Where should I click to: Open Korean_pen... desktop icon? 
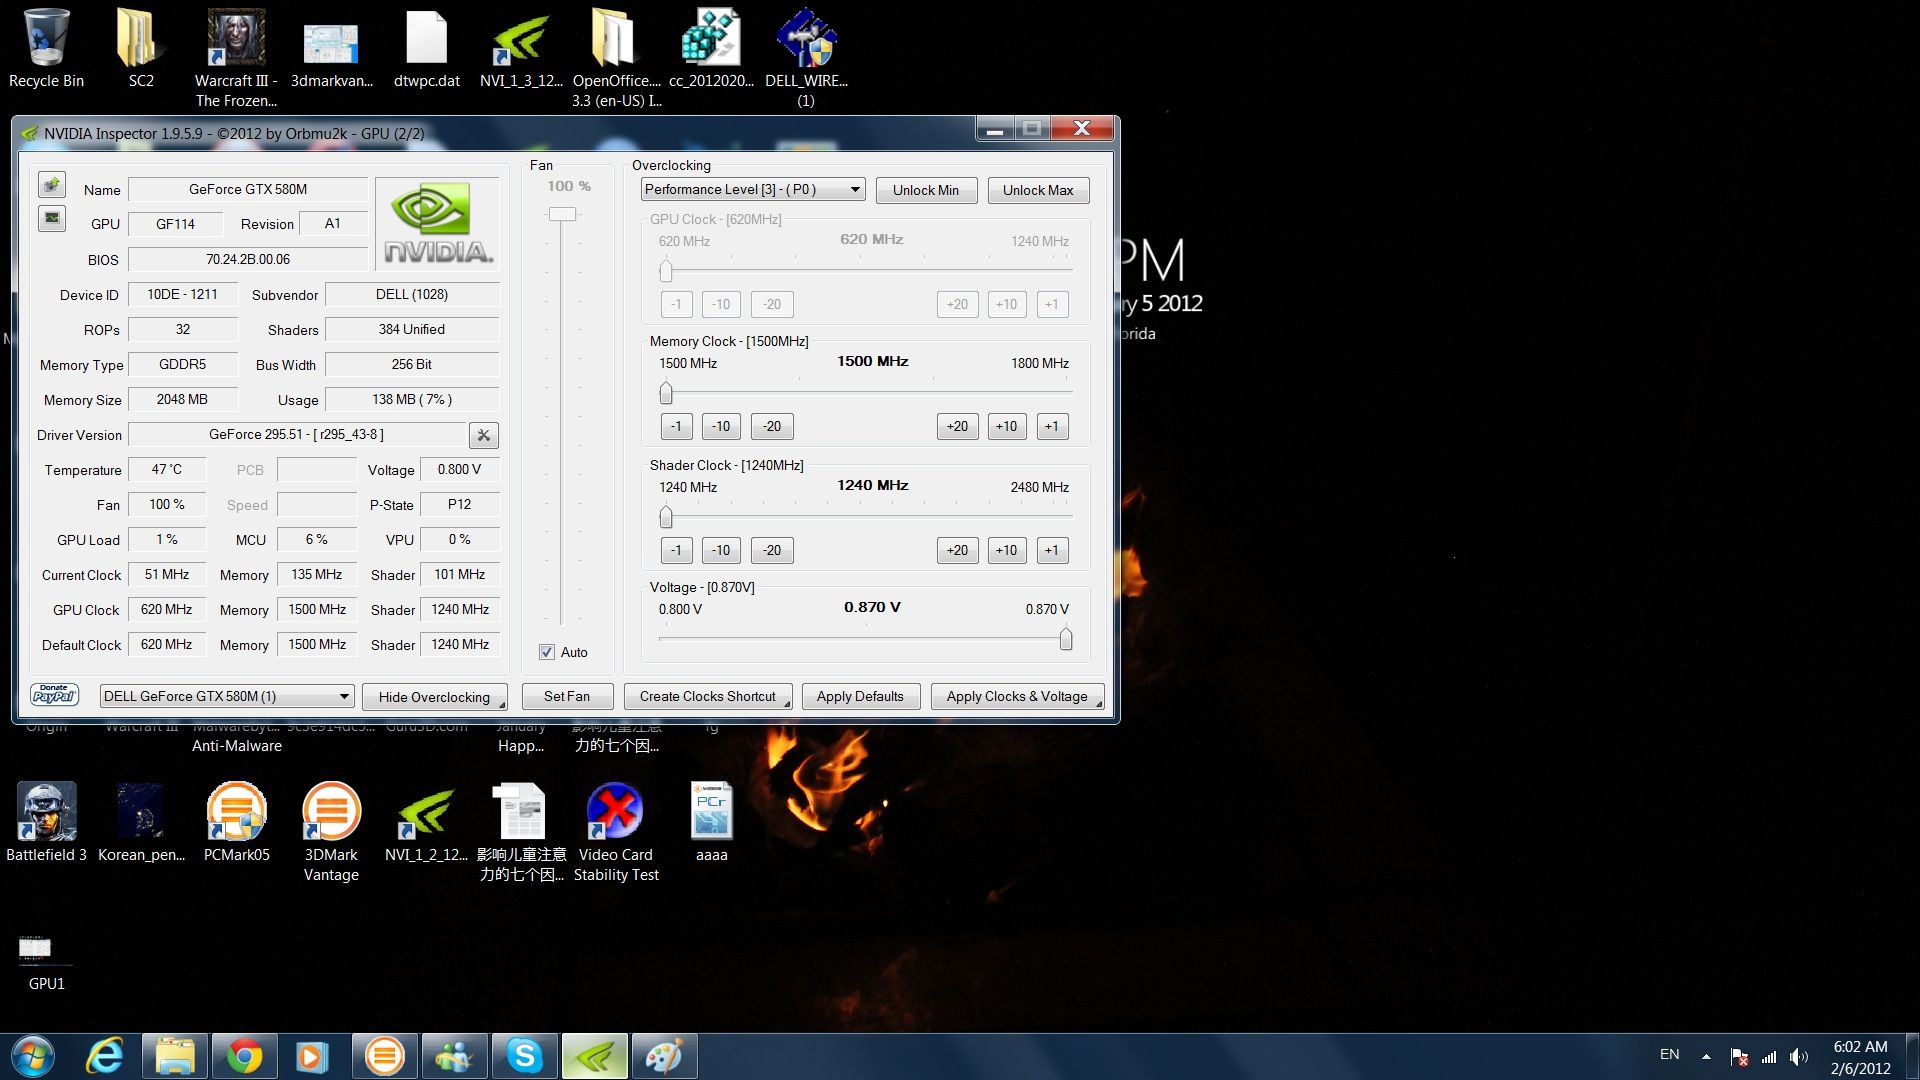(x=141, y=822)
